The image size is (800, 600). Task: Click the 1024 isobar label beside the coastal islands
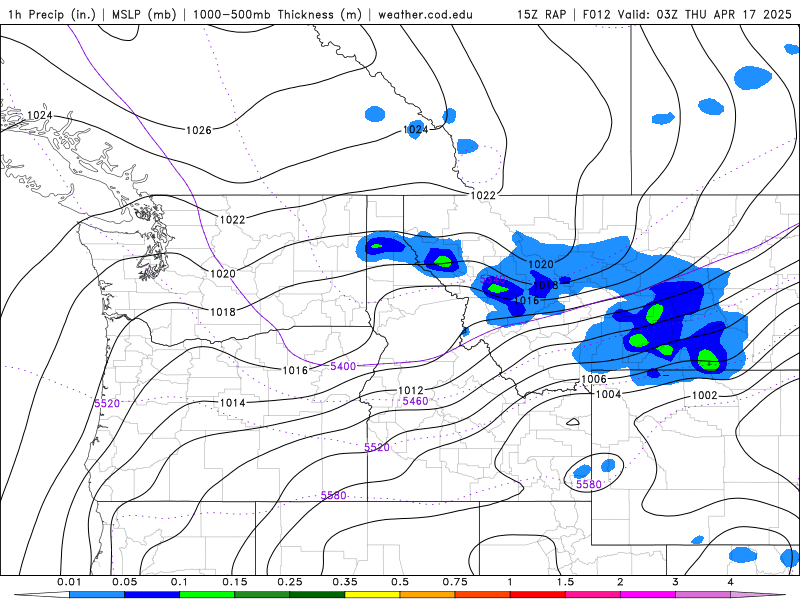[40, 115]
